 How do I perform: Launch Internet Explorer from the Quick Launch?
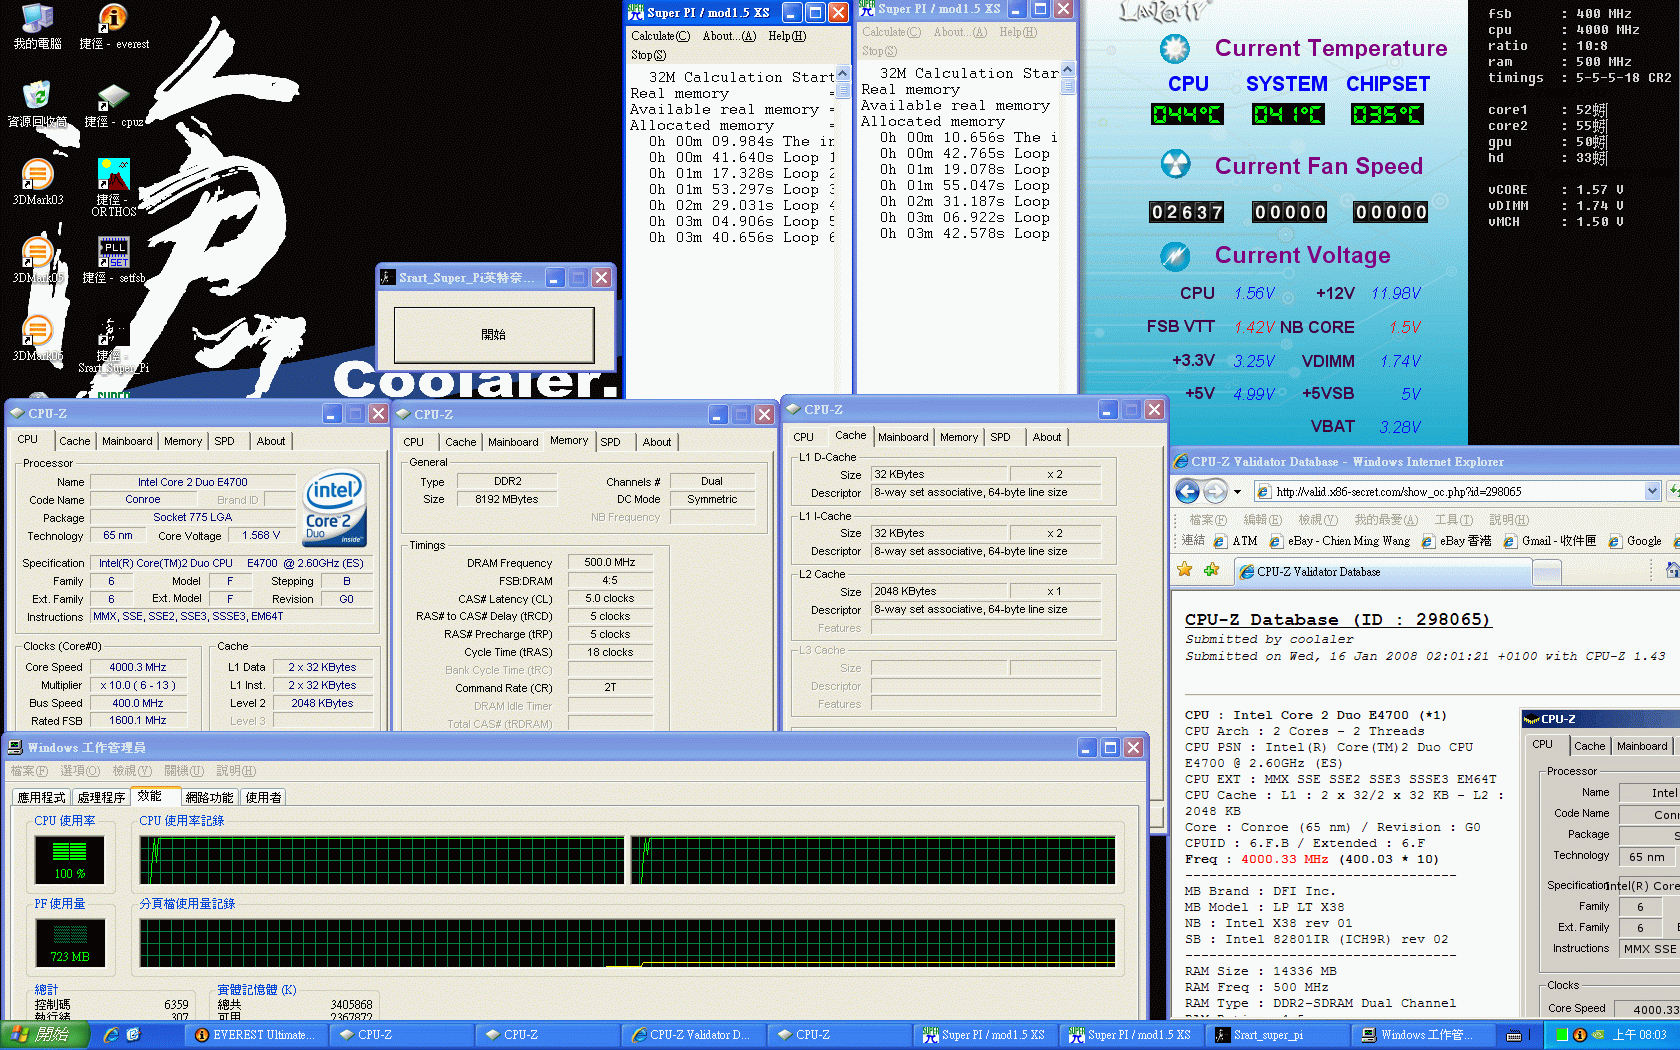(111, 1035)
